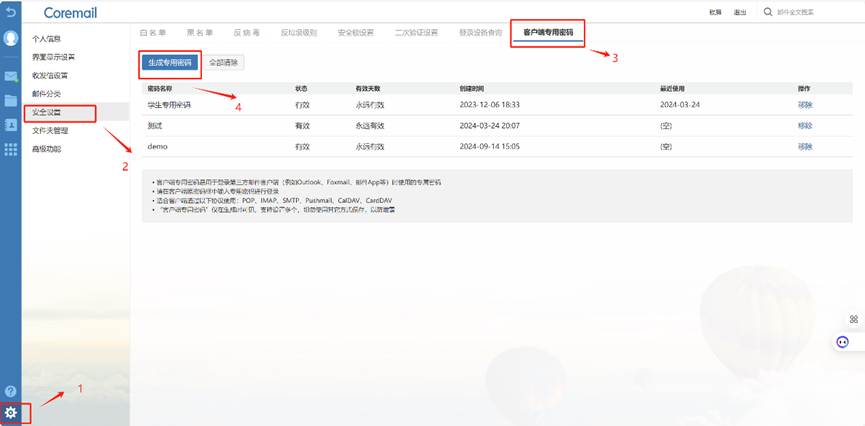Click the 全部清除 button
The height and width of the screenshot is (426, 865).
coord(224,62)
